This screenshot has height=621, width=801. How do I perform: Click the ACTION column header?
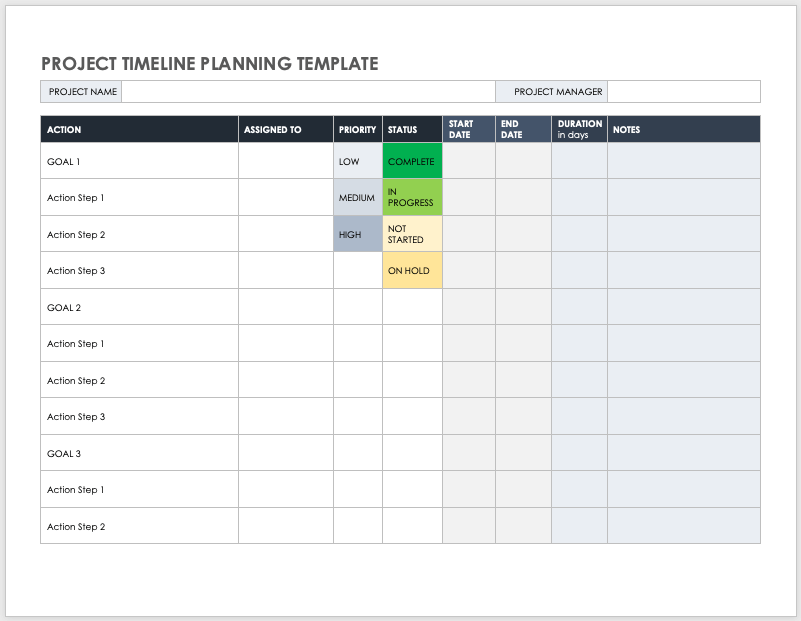click(x=139, y=130)
